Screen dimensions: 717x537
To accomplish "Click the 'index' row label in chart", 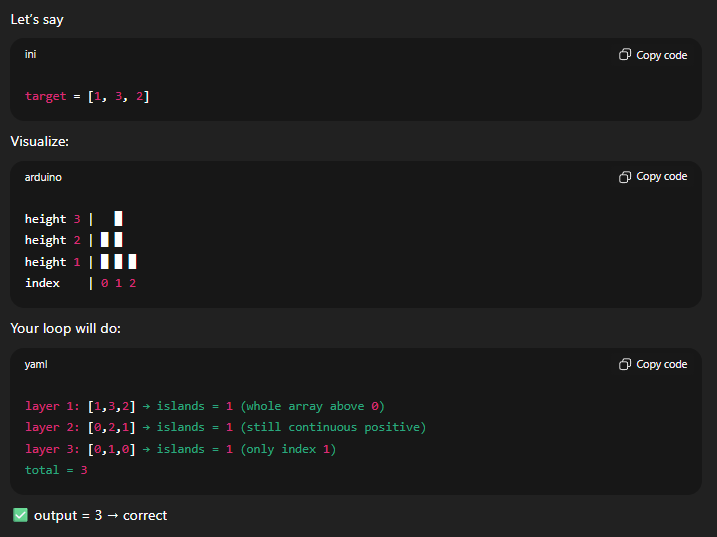I will point(43,283).
